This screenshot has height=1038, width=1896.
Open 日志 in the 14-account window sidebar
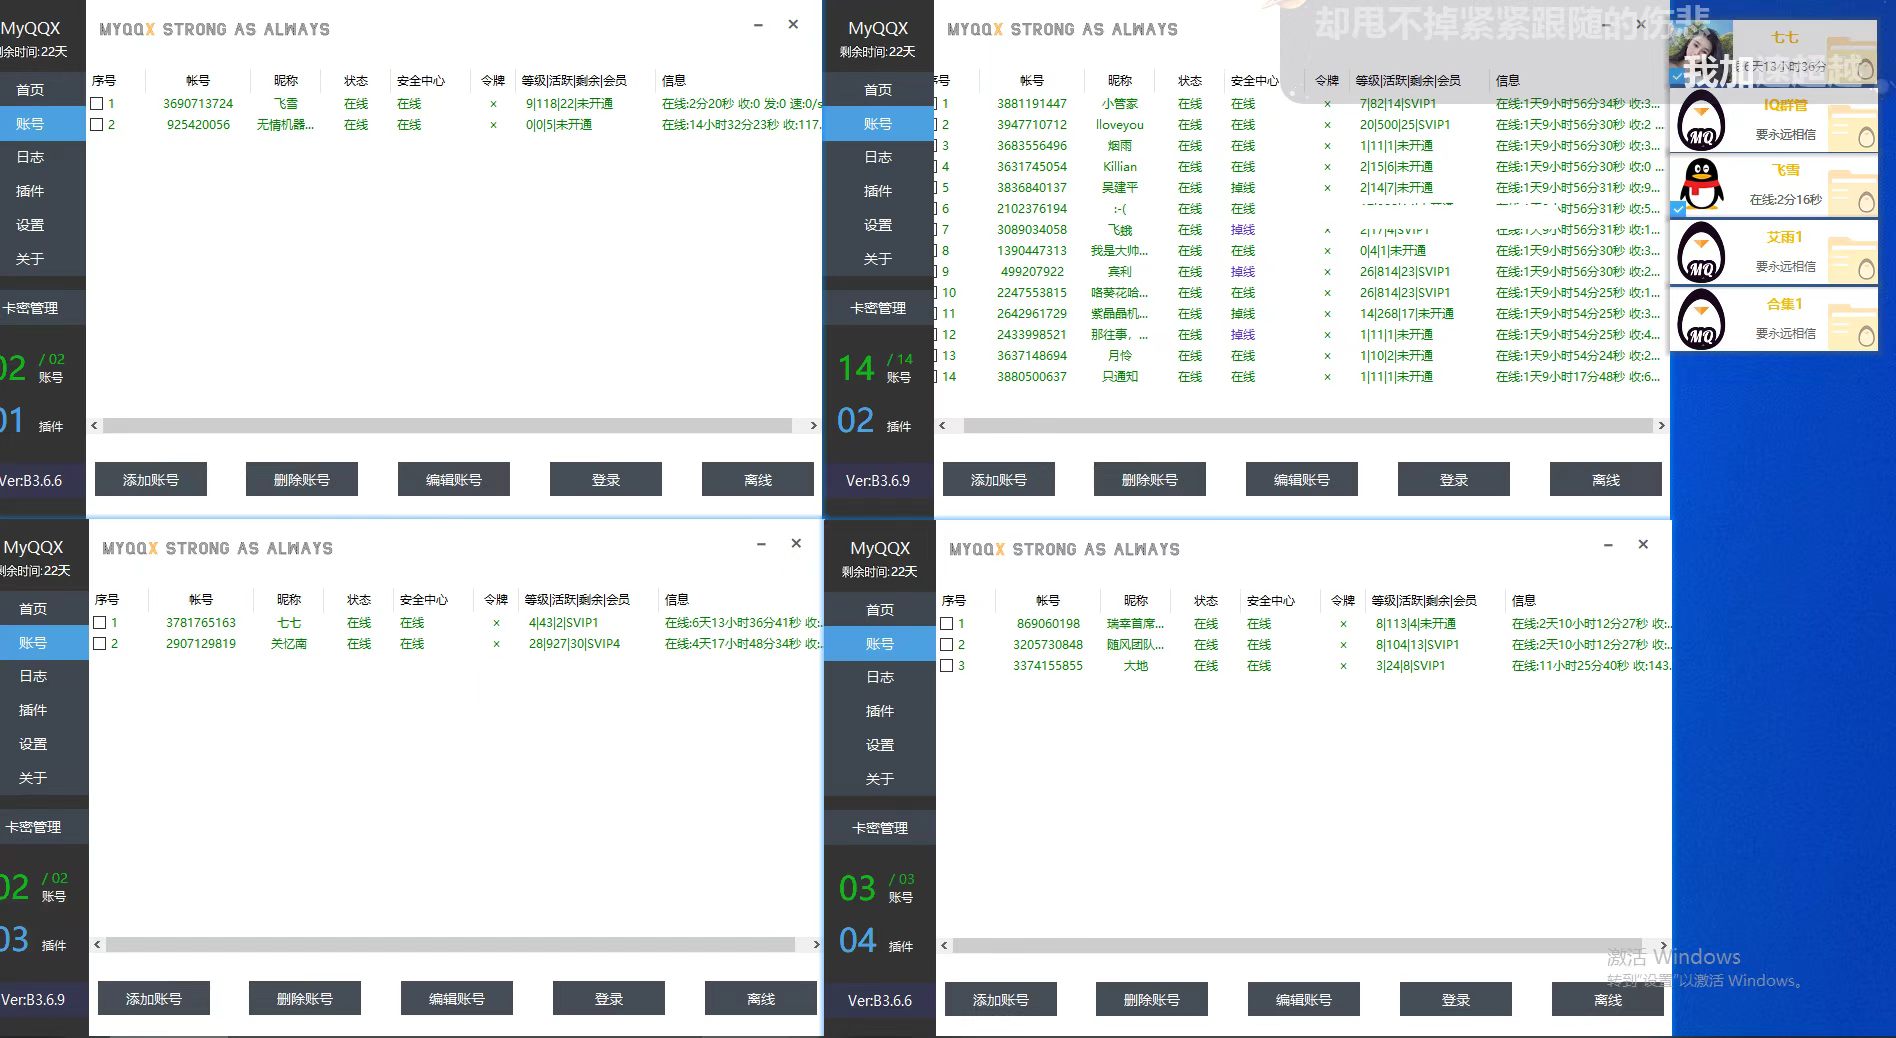(x=878, y=158)
